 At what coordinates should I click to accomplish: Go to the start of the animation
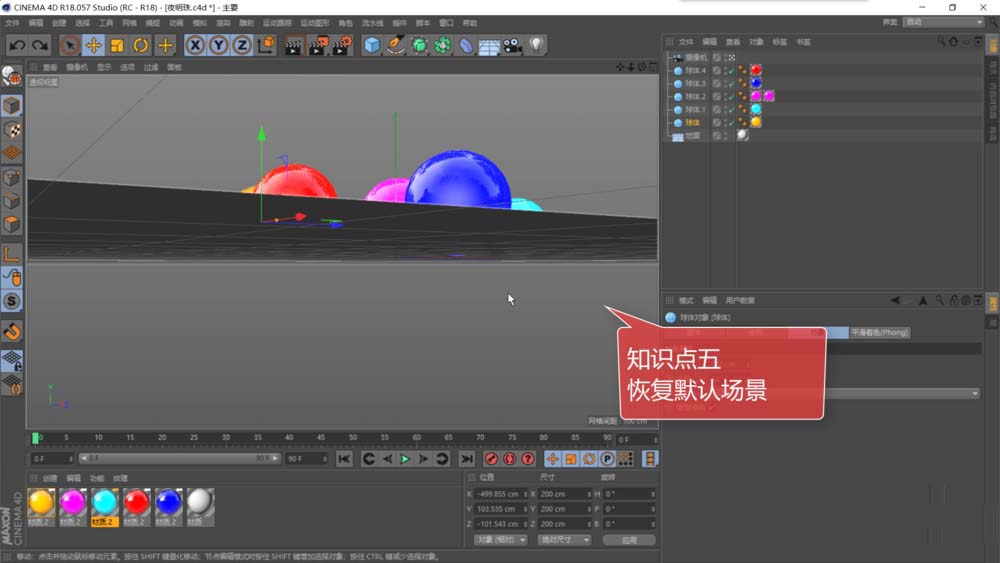point(344,459)
